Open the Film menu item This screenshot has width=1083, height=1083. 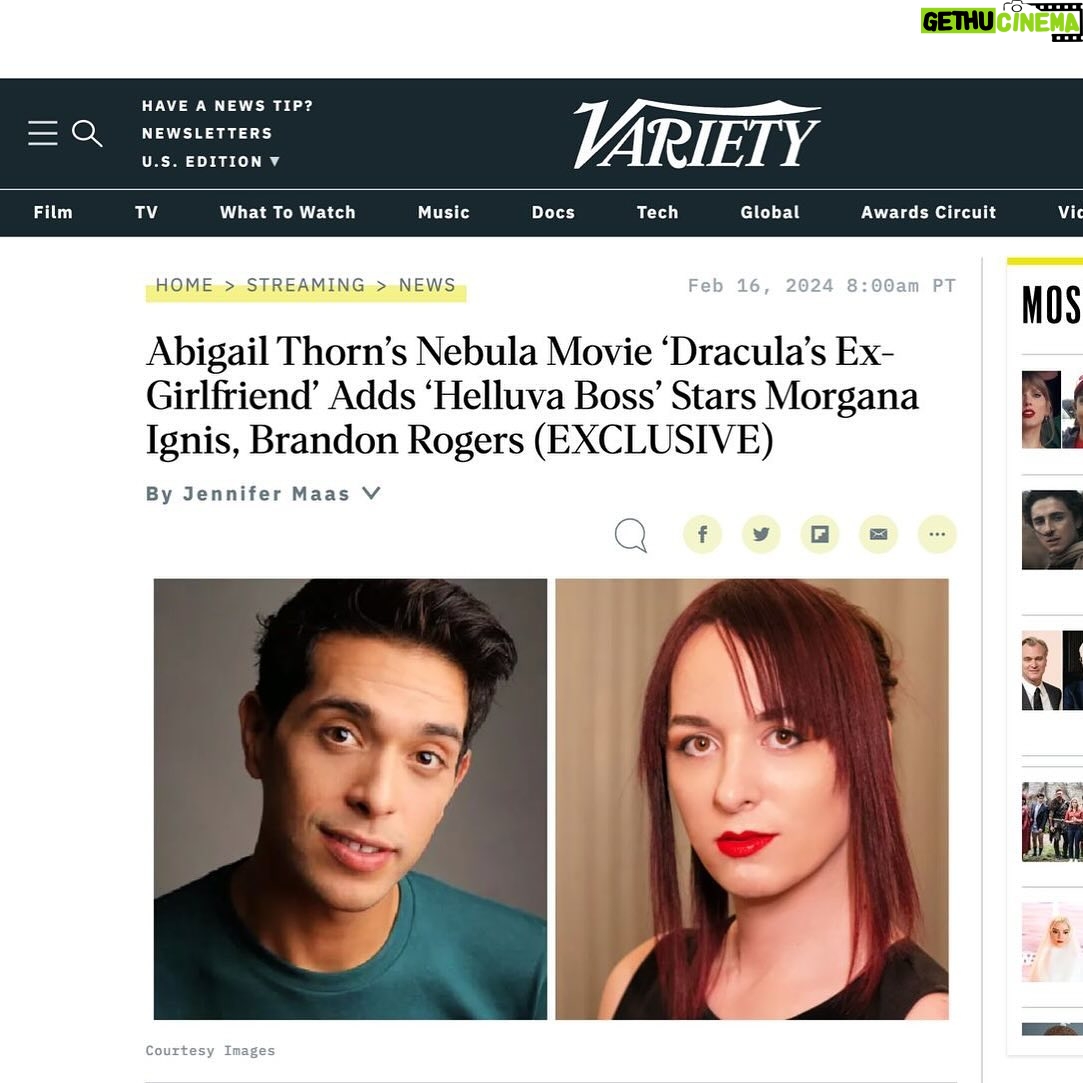pos(53,212)
